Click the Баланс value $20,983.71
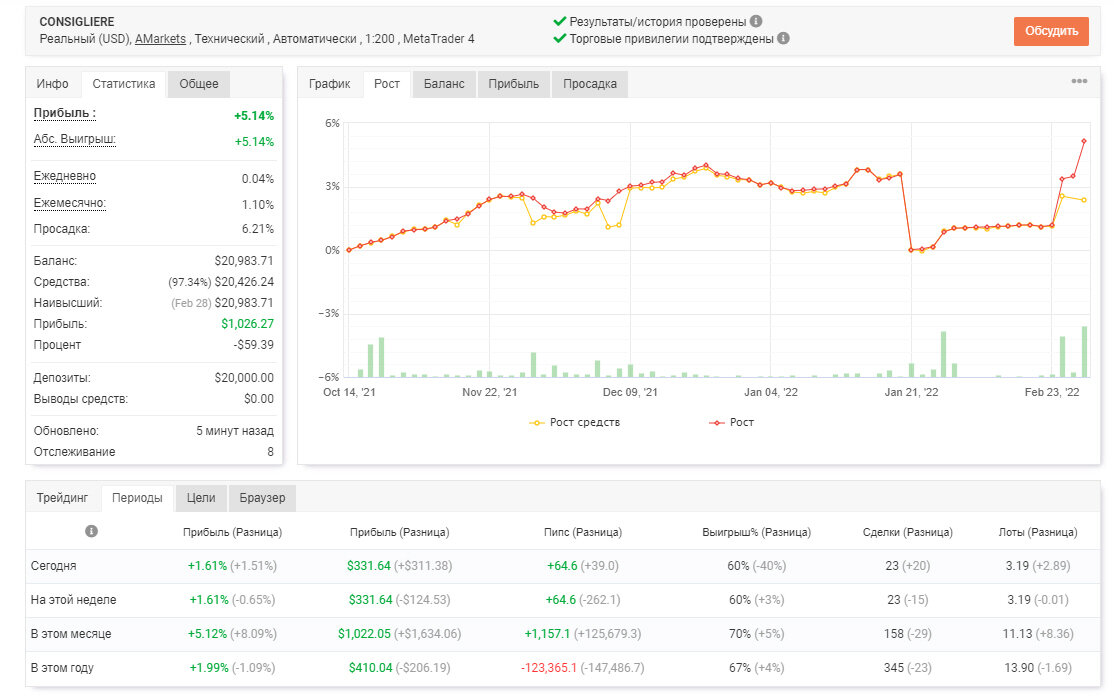Viewport: 1114px width, 698px height. click(244, 261)
